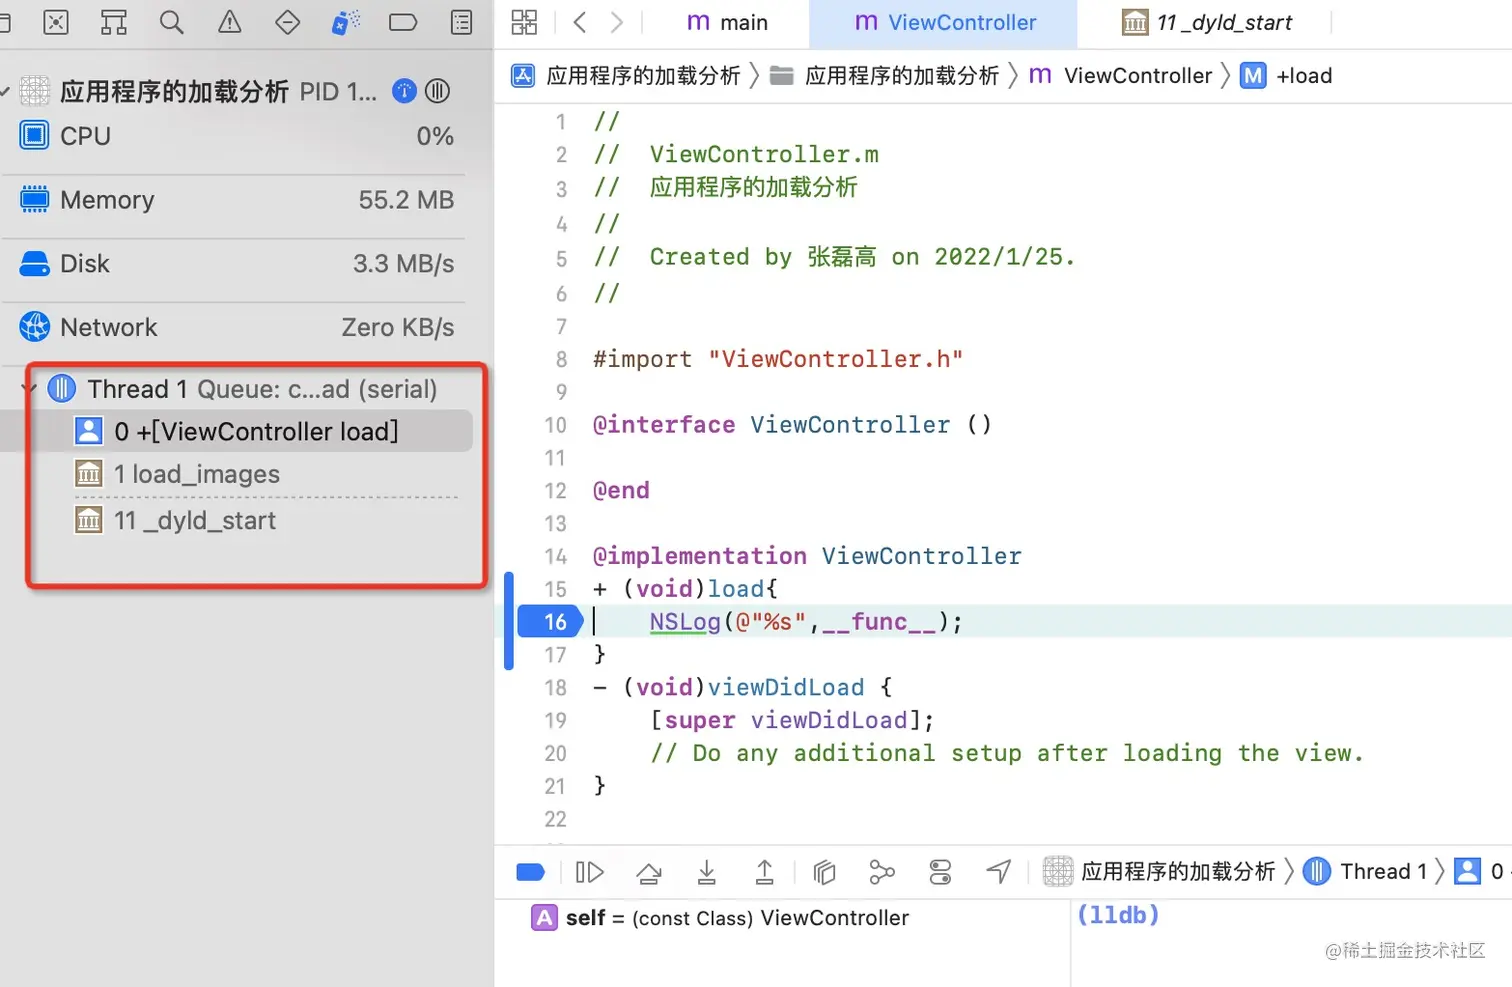Open the Symbol navigator hierarchy icon
This screenshot has width=1512, height=987.
pyautogui.click(x=114, y=22)
